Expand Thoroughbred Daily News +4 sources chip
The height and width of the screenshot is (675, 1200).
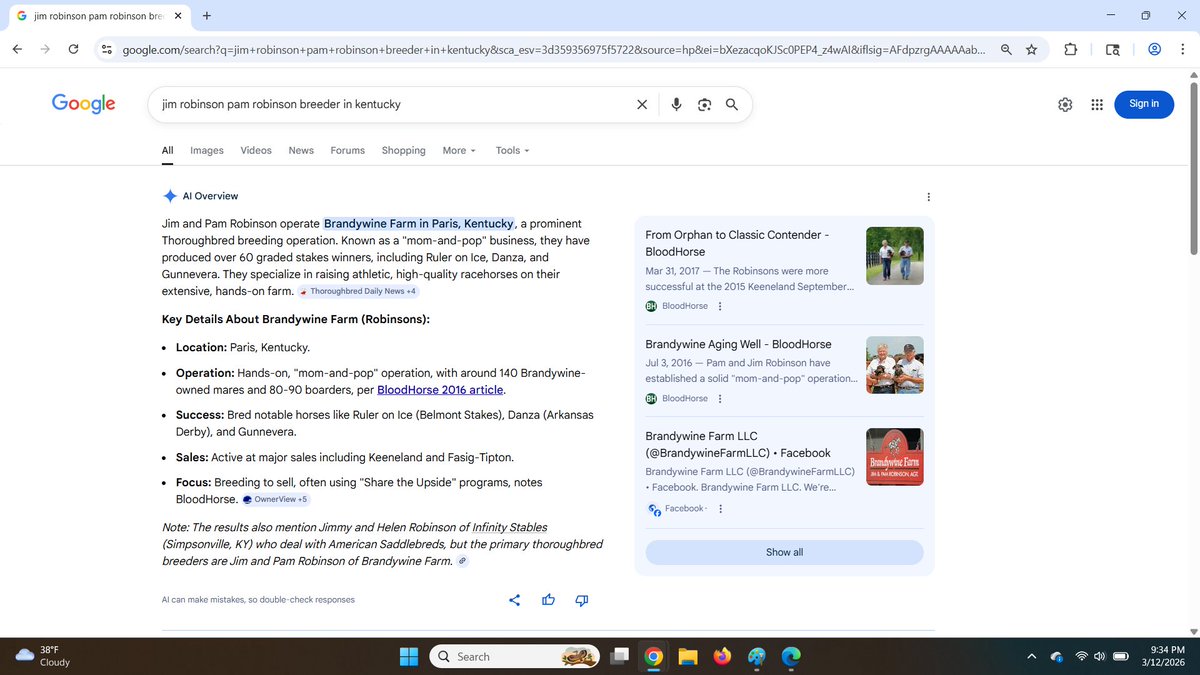359,291
